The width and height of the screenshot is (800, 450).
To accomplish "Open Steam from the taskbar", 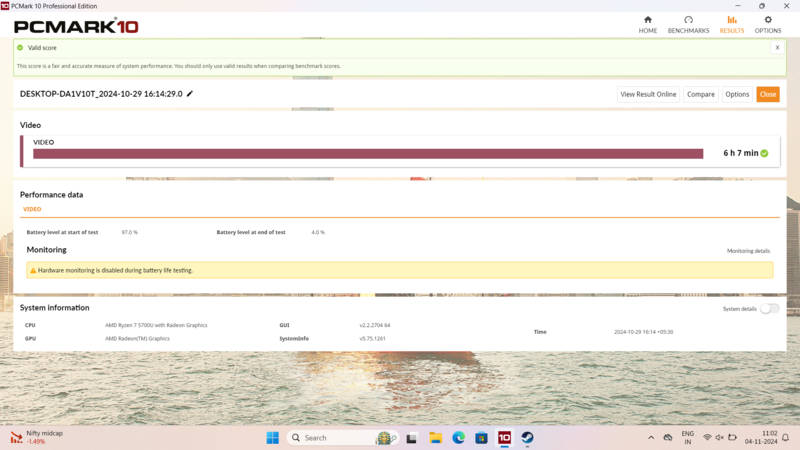I will [x=527, y=438].
